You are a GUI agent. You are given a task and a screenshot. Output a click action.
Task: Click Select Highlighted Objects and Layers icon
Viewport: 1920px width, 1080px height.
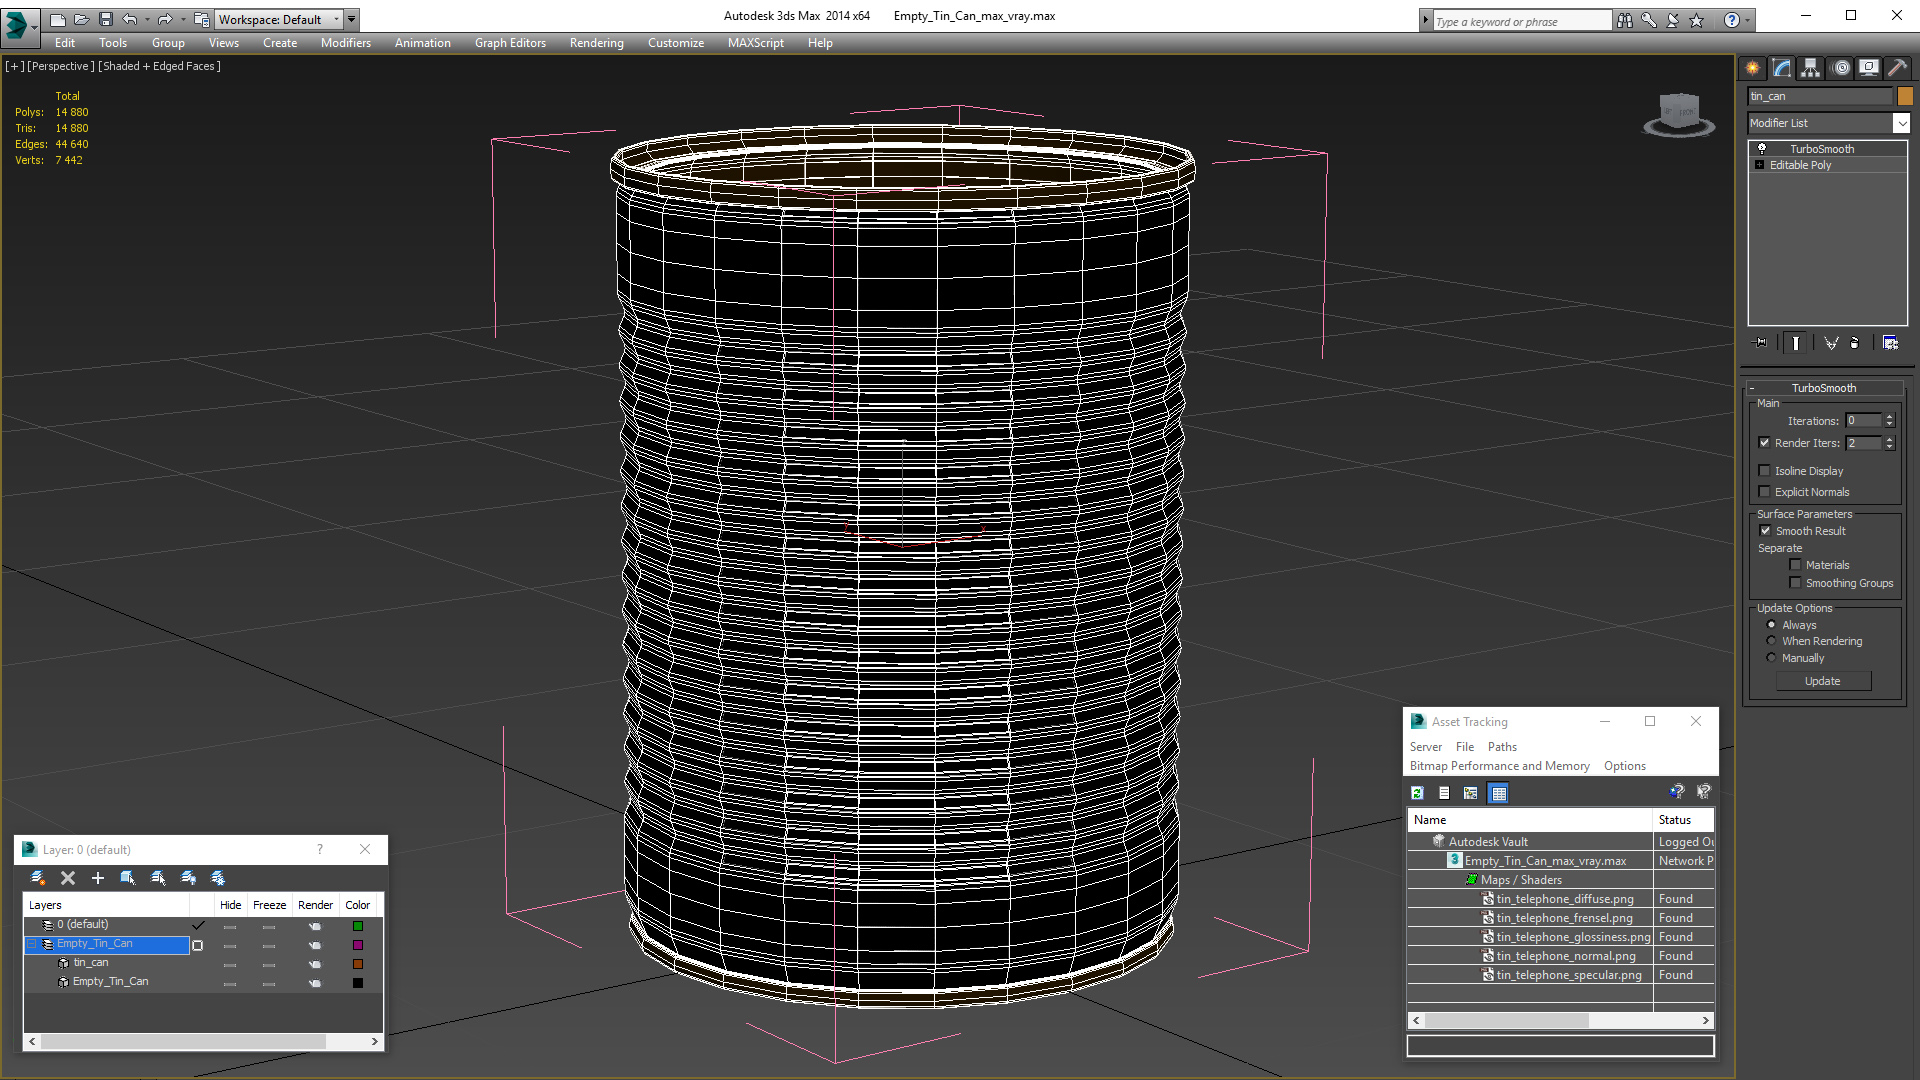[x=128, y=878]
